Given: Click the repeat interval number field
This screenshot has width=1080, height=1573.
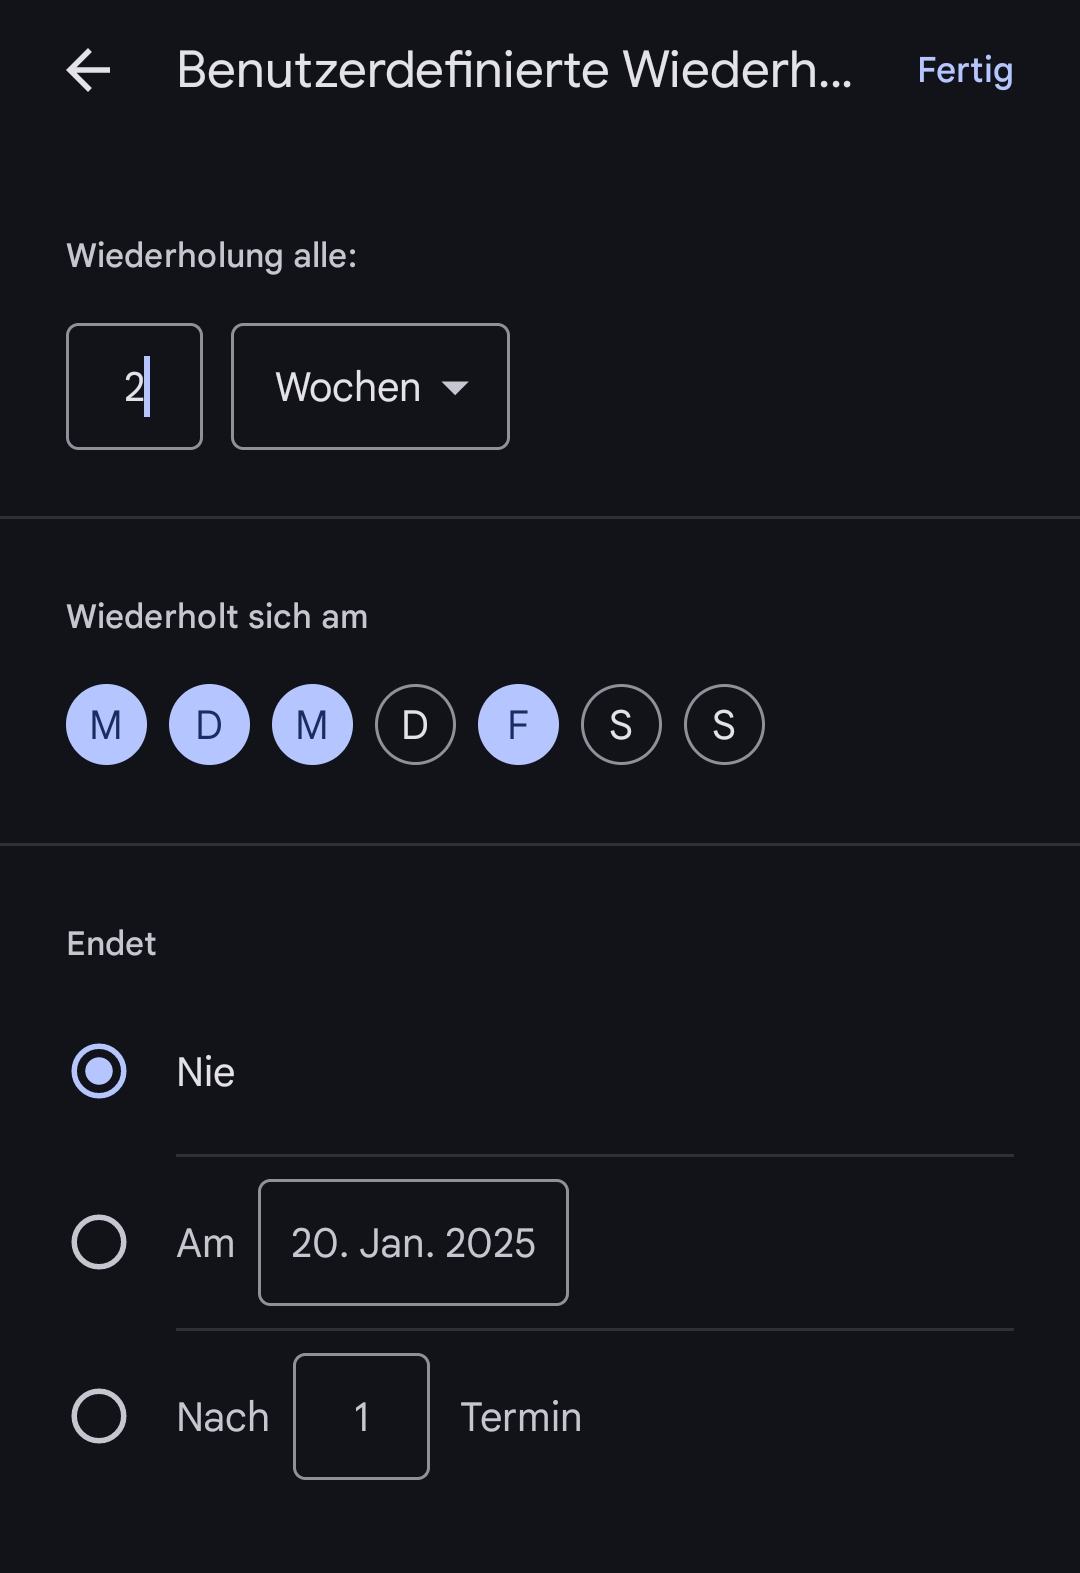Looking at the screenshot, I should (x=134, y=387).
